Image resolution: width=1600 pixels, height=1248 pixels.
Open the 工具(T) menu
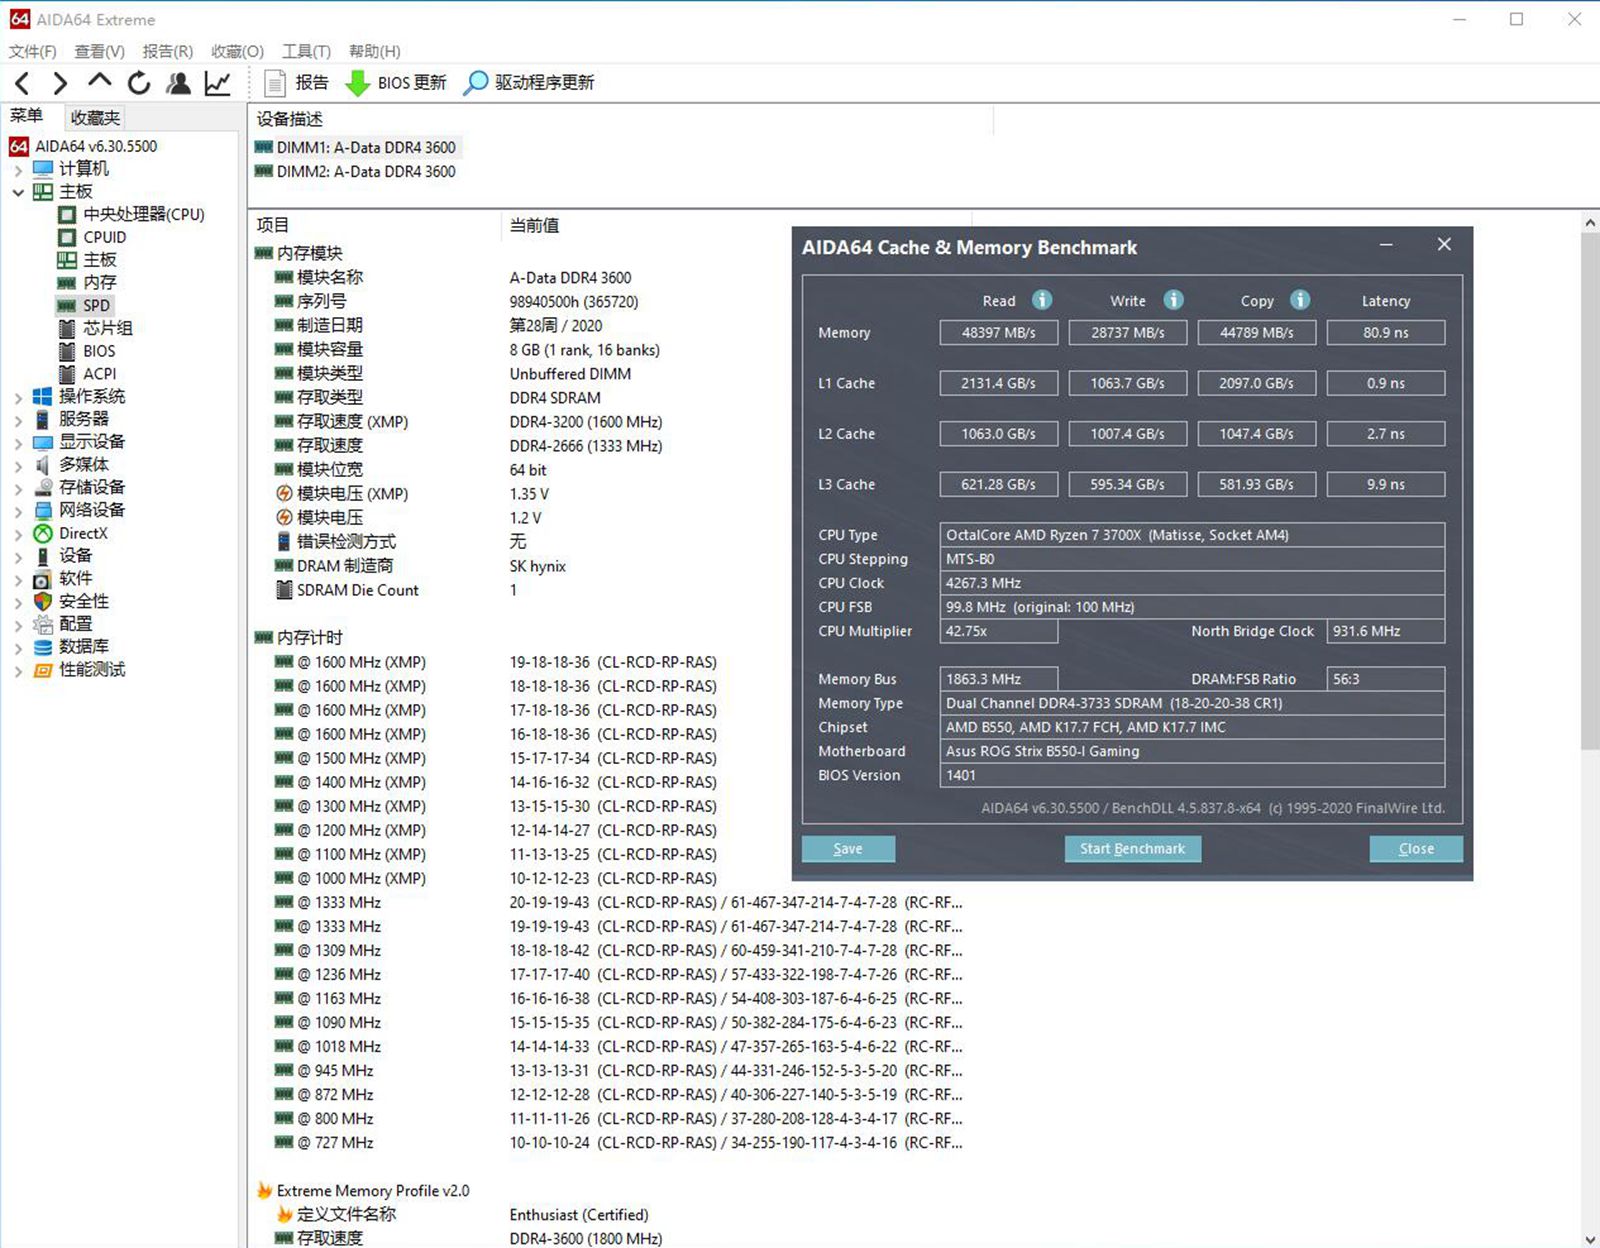pos(305,51)
